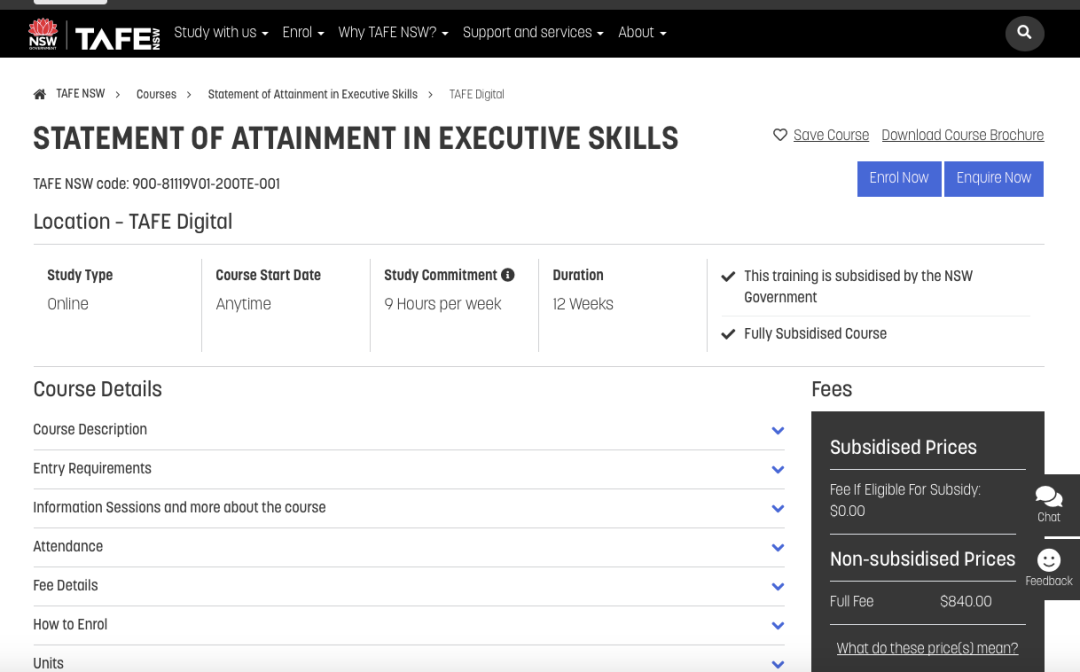The image size is (1080, 672).
Task: Click the Fees heading
Action: coord(831,389)
